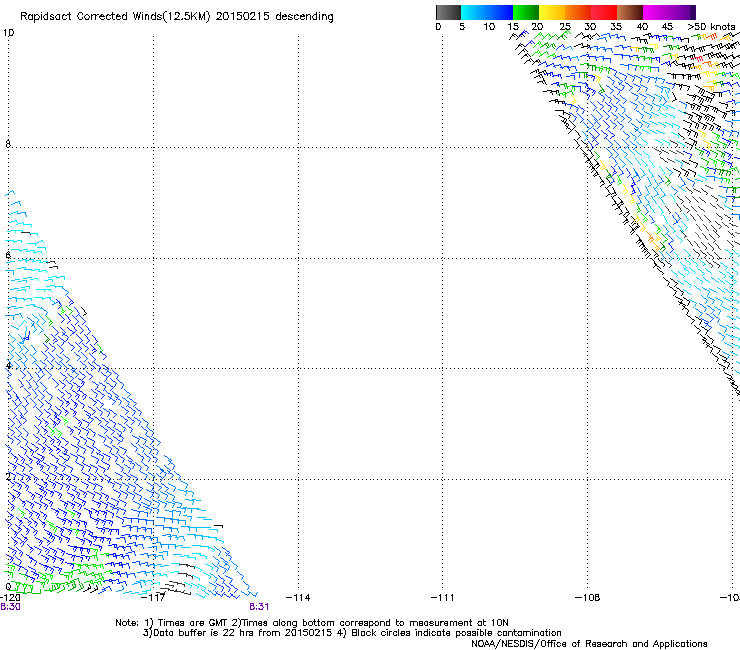The width and height of the screenshot is (740, 650).
Task: Click the legend label '25'
Action: [x=565, y=26]
